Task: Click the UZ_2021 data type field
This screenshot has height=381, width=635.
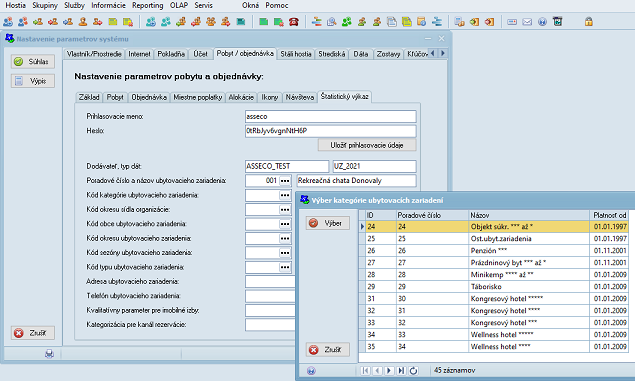Action: [x=374, y=166]
